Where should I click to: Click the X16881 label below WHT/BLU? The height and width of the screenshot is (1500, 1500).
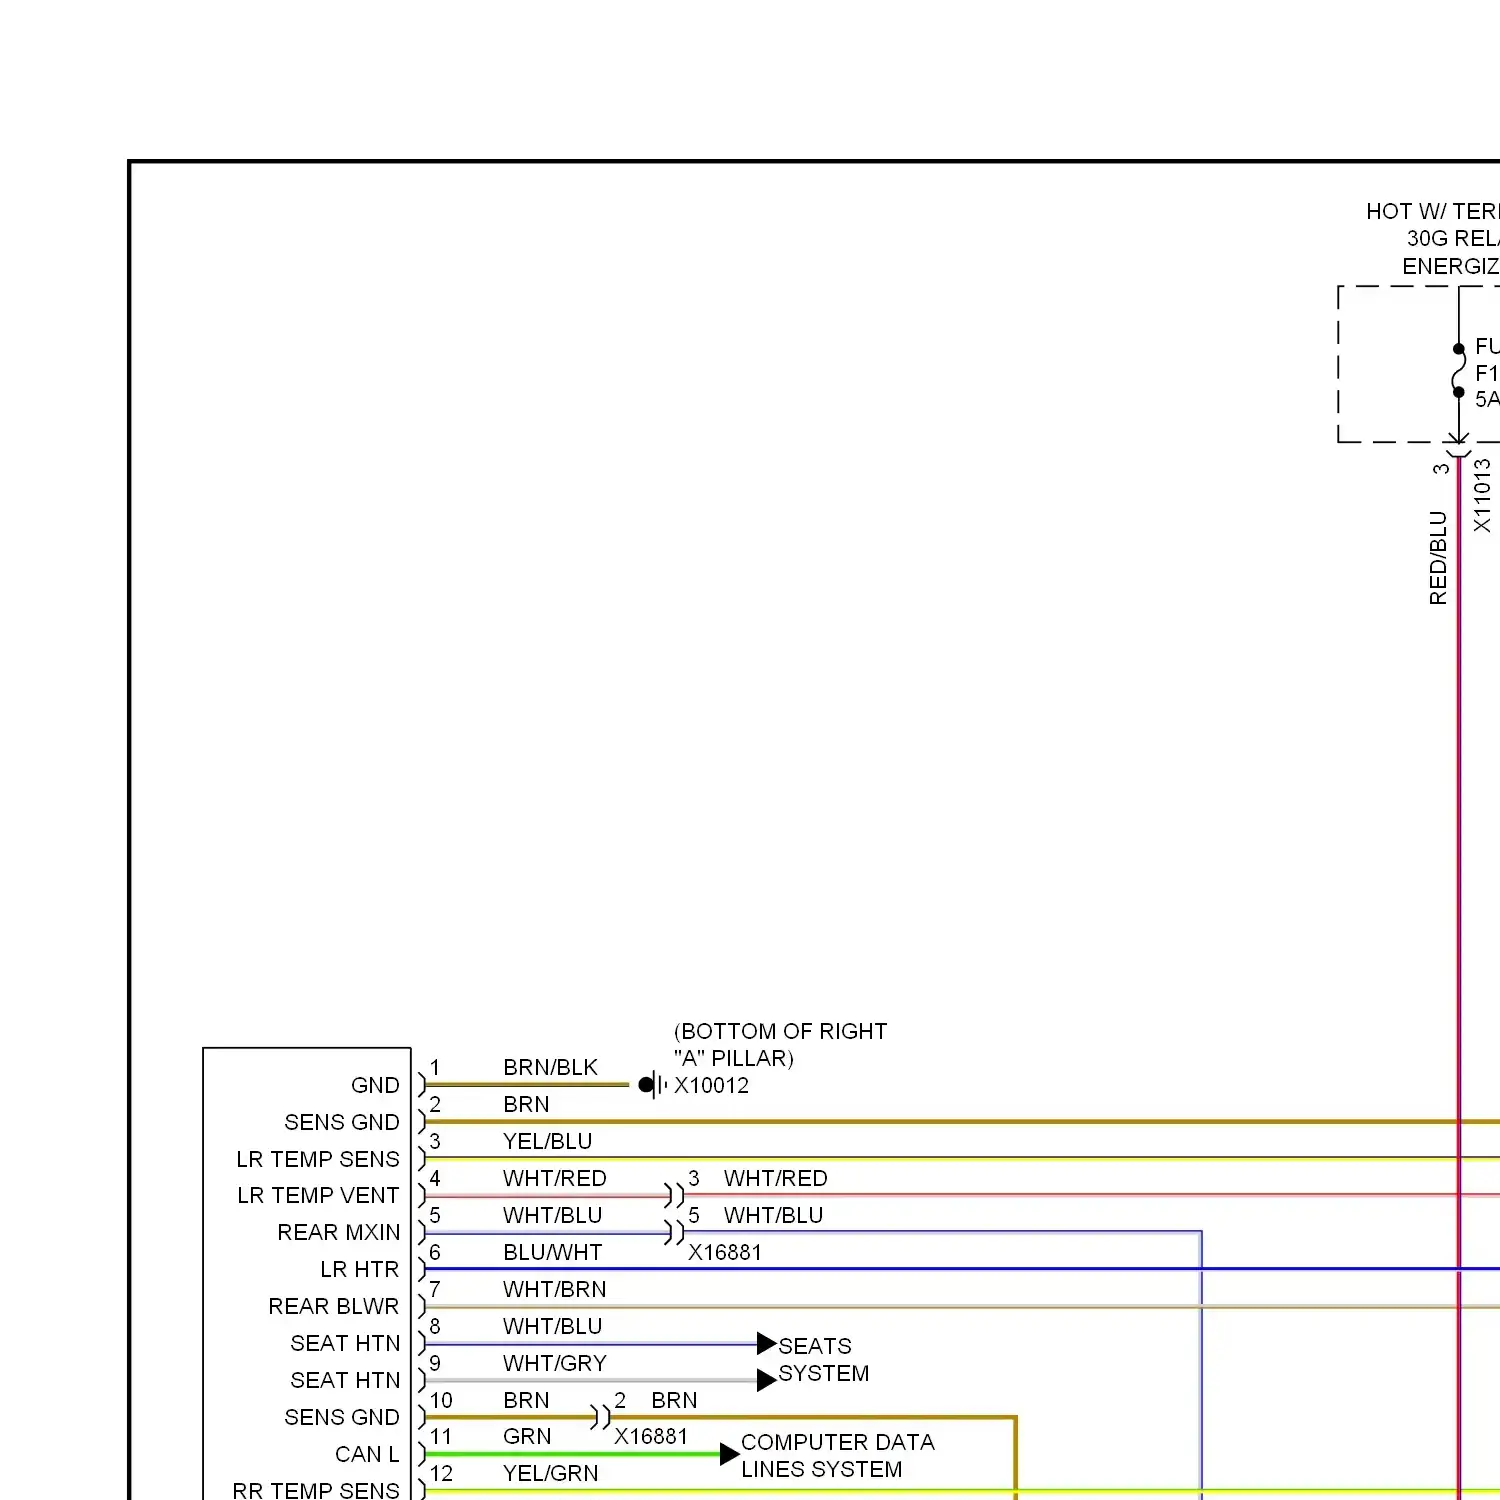coord(725,1252)
